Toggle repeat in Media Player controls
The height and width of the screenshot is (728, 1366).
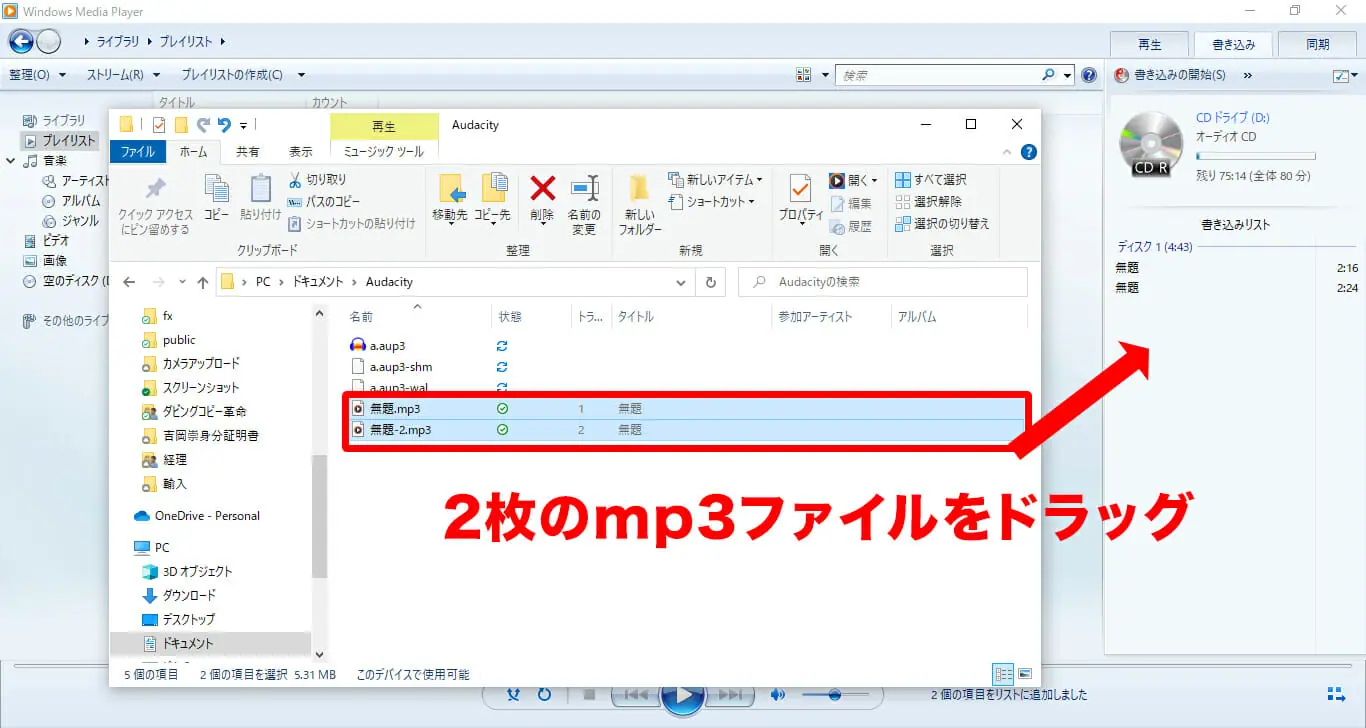coord(544,694)
